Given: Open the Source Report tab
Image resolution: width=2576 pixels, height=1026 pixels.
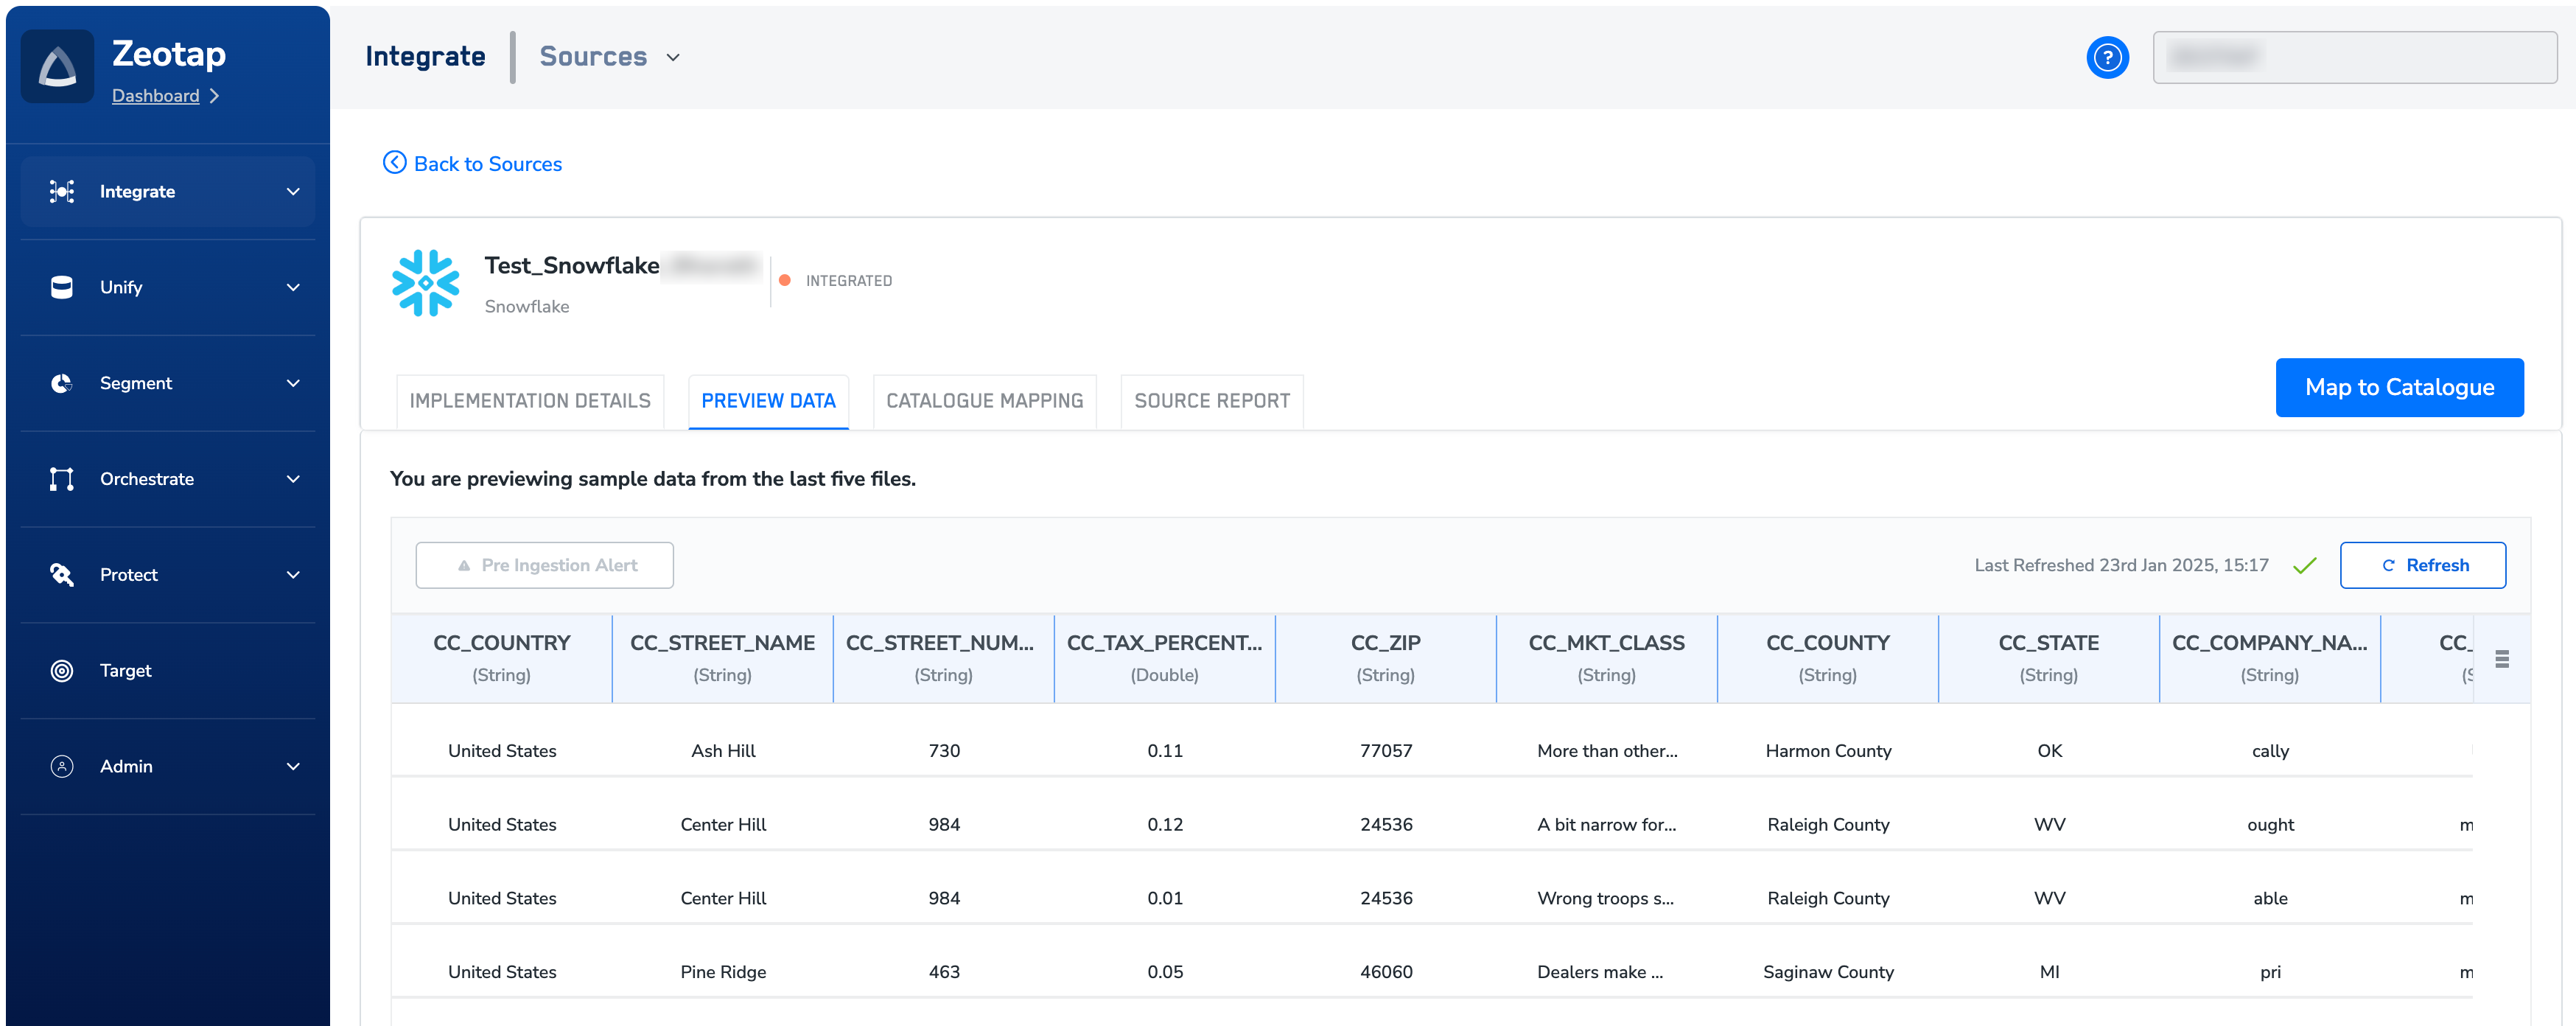Looking at the screenshot, I should click(x=1211, y=401).
